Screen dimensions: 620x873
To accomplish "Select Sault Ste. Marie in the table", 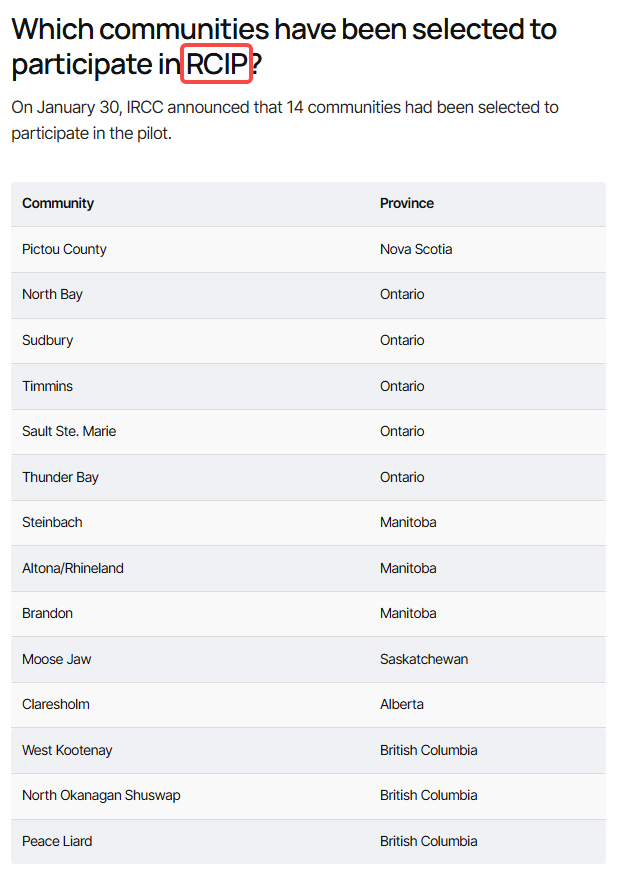I will tap(69, 431).
